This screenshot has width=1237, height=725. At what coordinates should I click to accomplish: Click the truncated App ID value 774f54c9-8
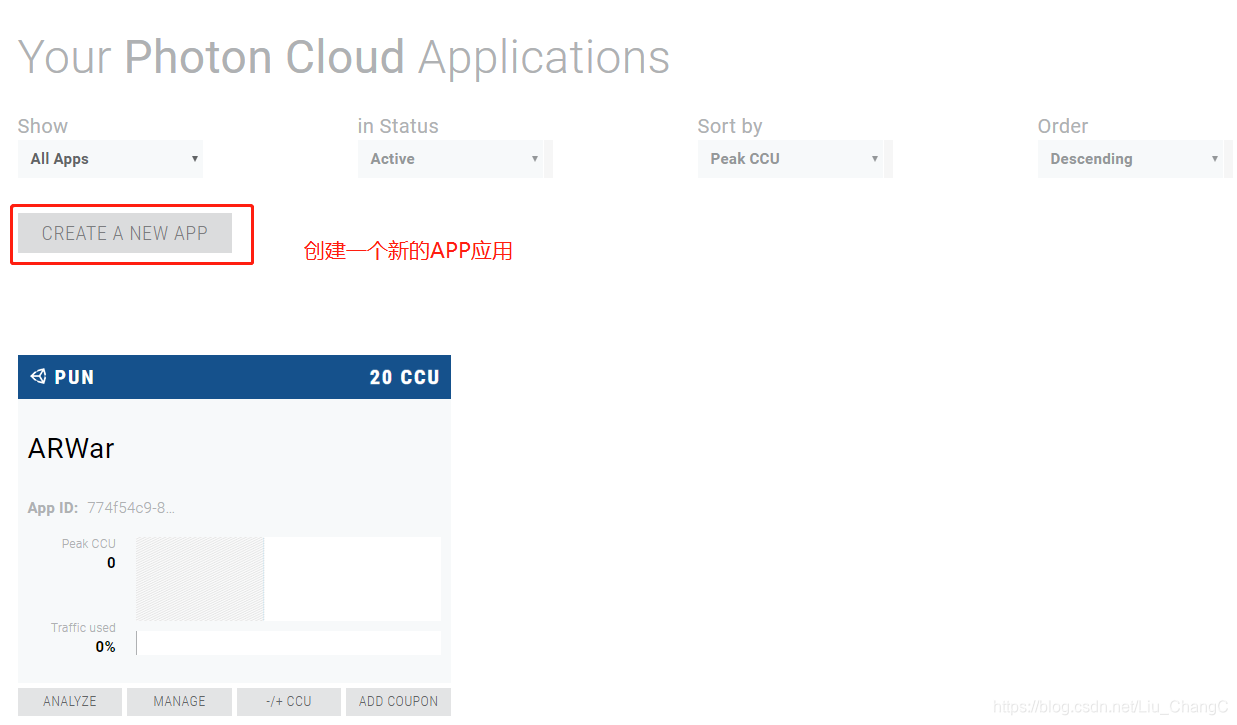(131, 507)
